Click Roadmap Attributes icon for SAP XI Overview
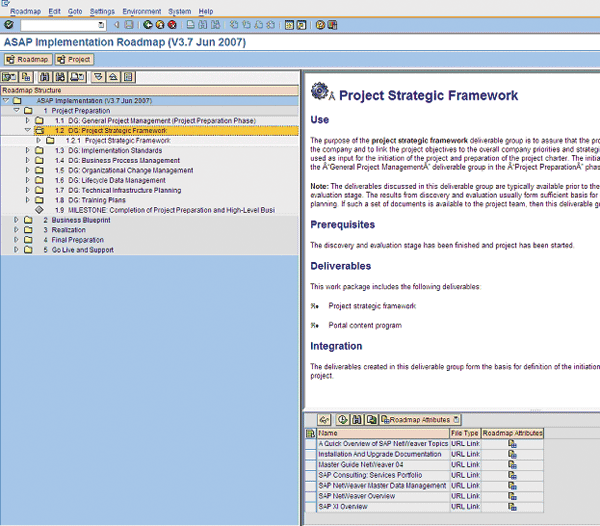Screen dimensions: 600x526 (x=512, y=507)
